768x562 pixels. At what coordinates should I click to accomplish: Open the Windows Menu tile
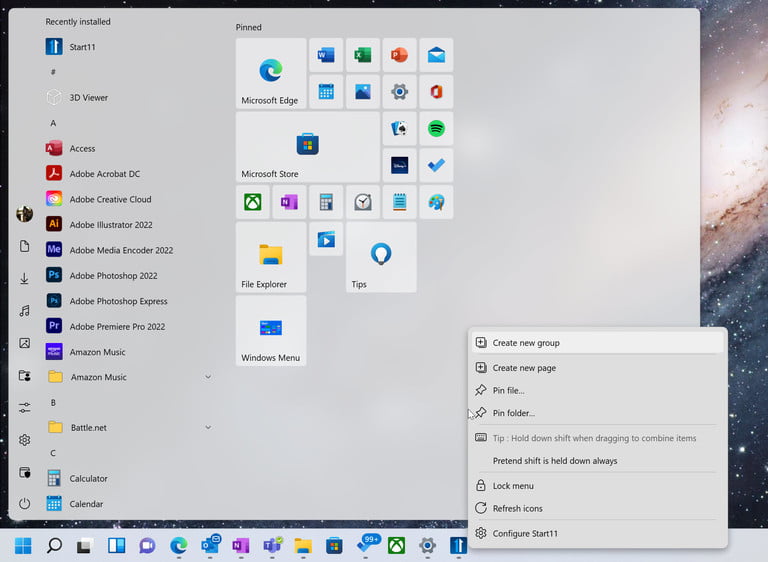pyautogui.click(x=271, y=331)
